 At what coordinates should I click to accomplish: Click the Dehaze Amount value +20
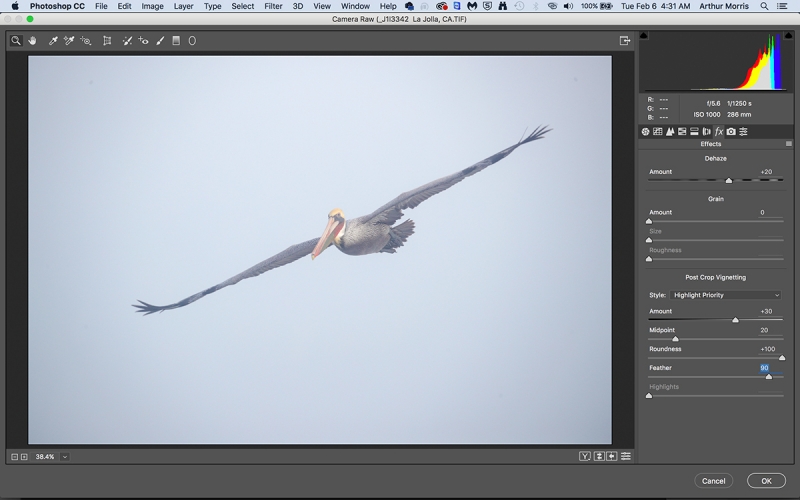[766, 172]
